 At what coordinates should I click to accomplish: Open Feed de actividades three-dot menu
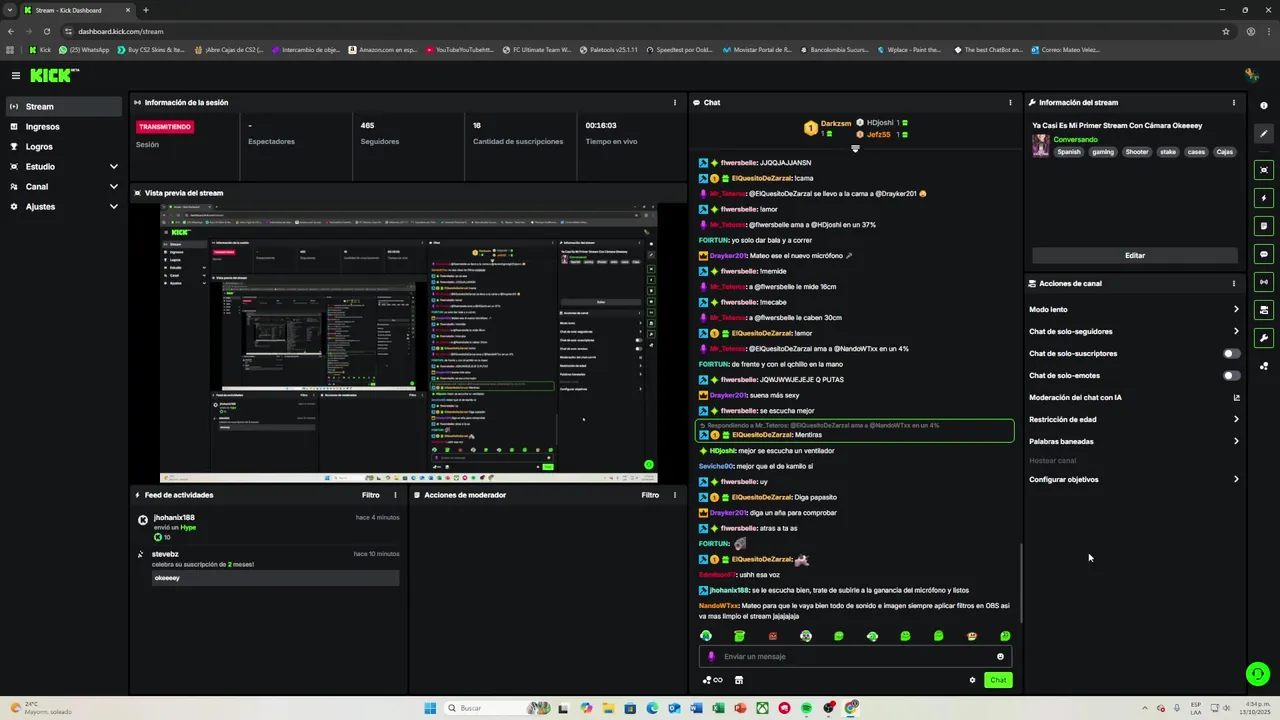(395, 495)
